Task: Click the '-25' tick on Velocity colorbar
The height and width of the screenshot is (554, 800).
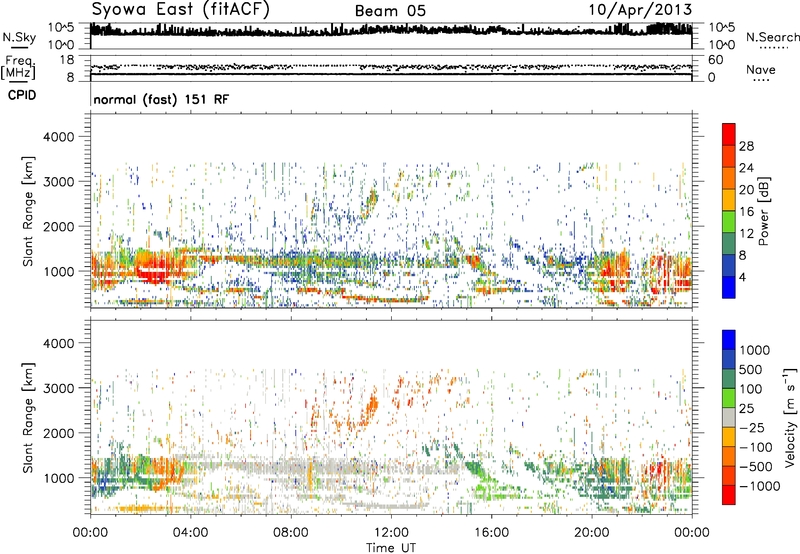Action: [x=752, y=428]
